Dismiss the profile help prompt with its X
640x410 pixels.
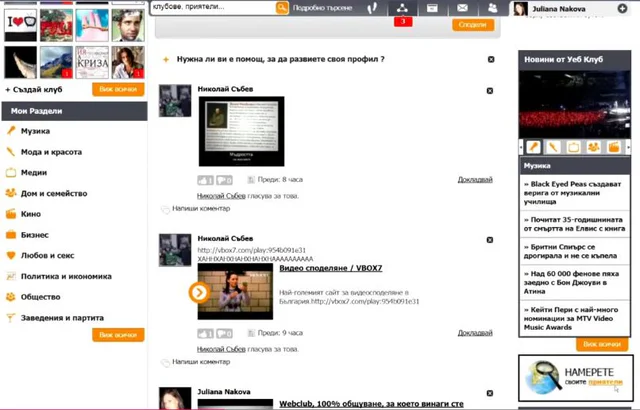coord(491,59)
